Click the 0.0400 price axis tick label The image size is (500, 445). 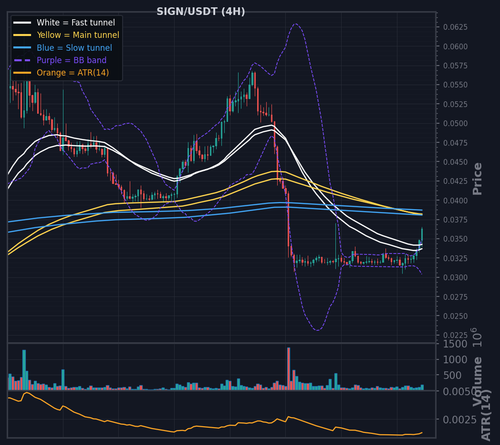pos(455,200)
